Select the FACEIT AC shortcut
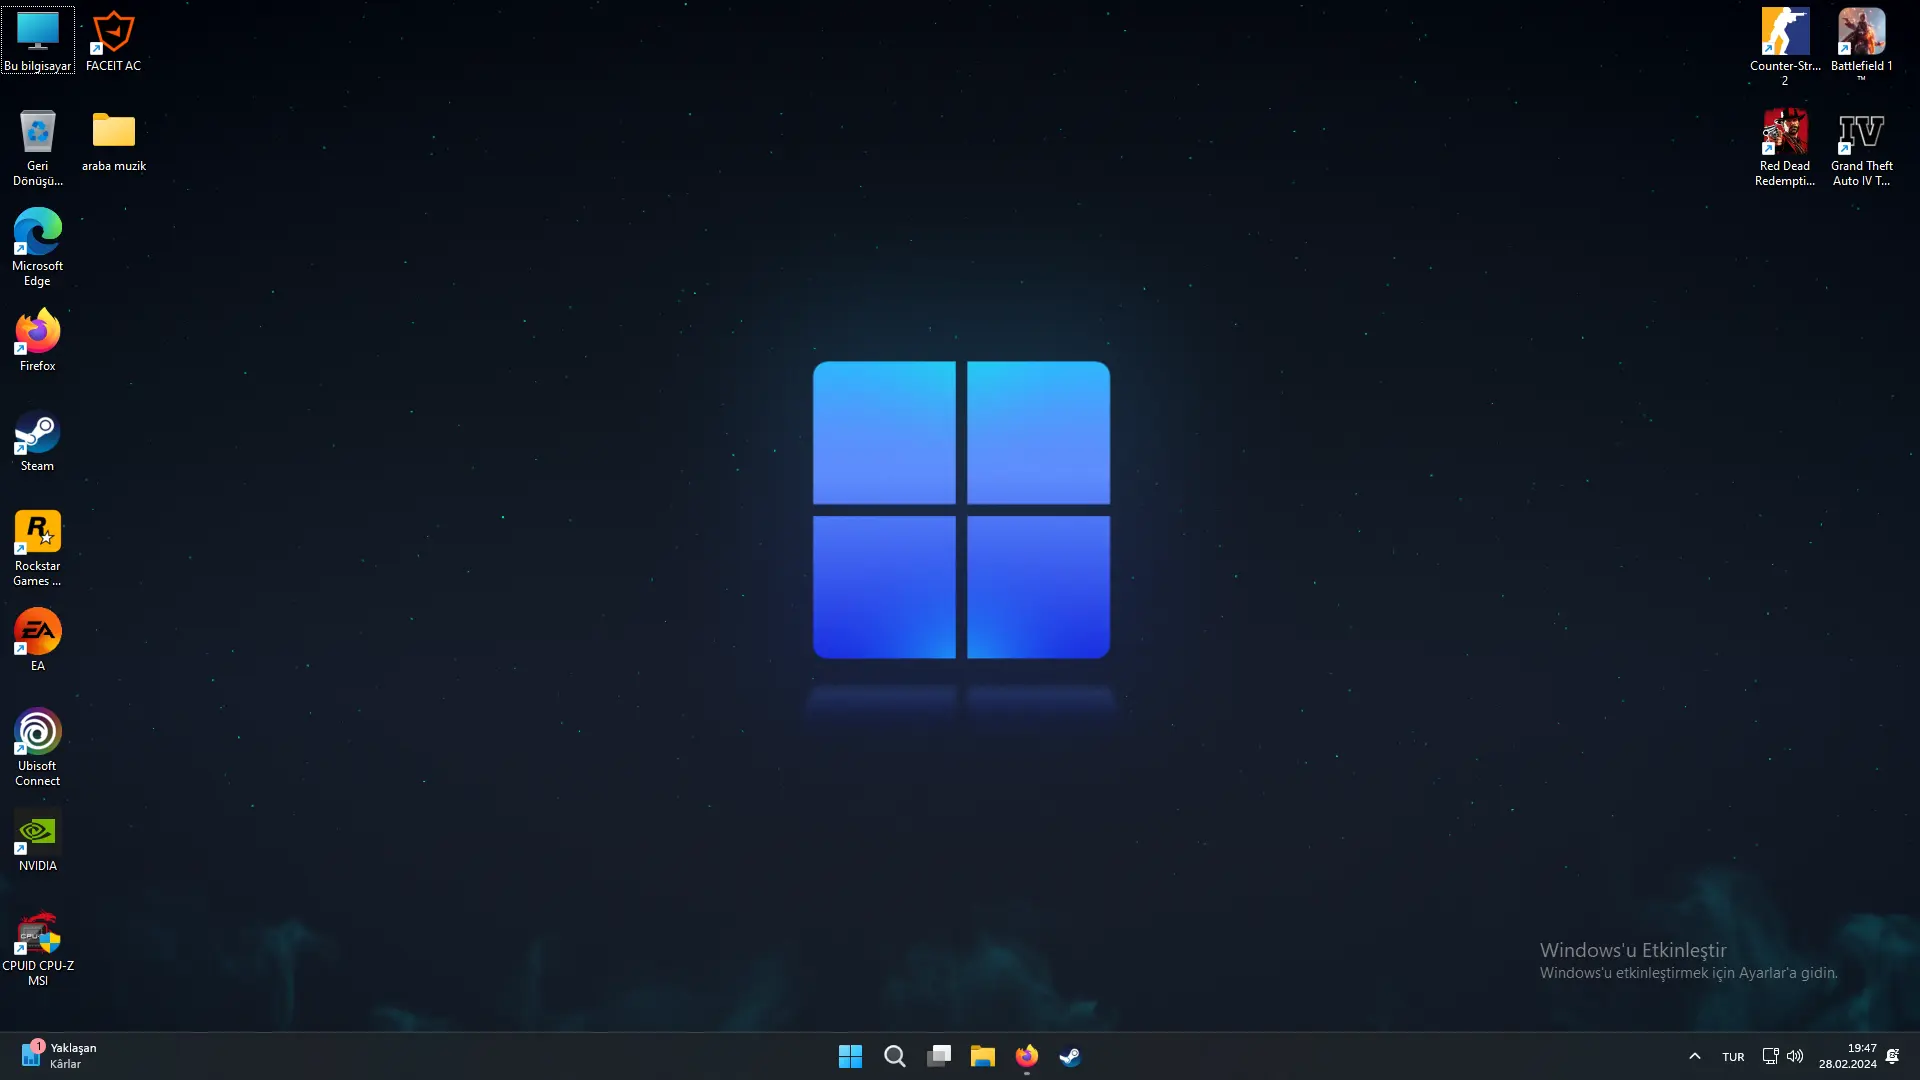 click(113, 41)
